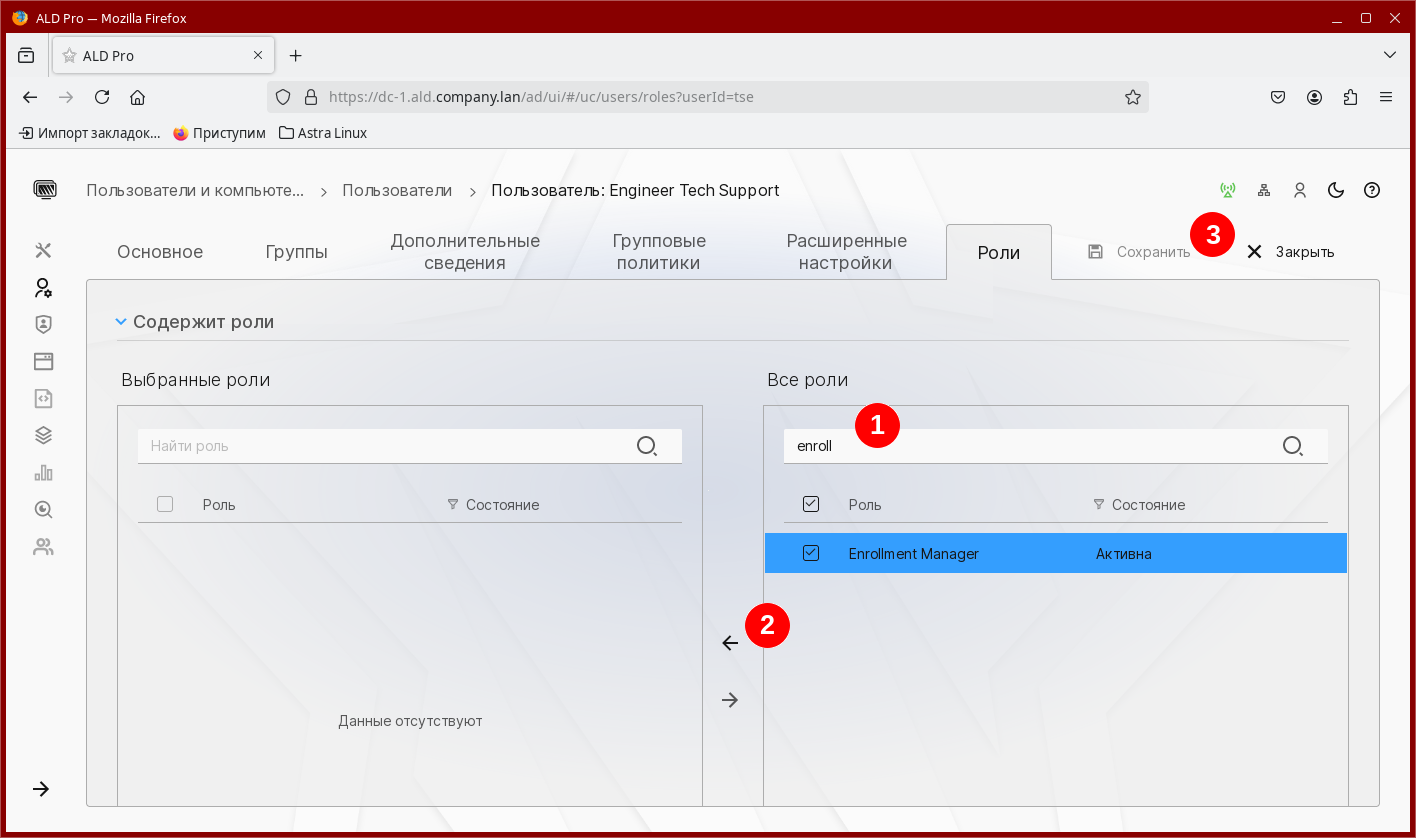The image size is (1416, 838).
Task: Open the Состояние filter in All roles
Action: click(1099, 504)
